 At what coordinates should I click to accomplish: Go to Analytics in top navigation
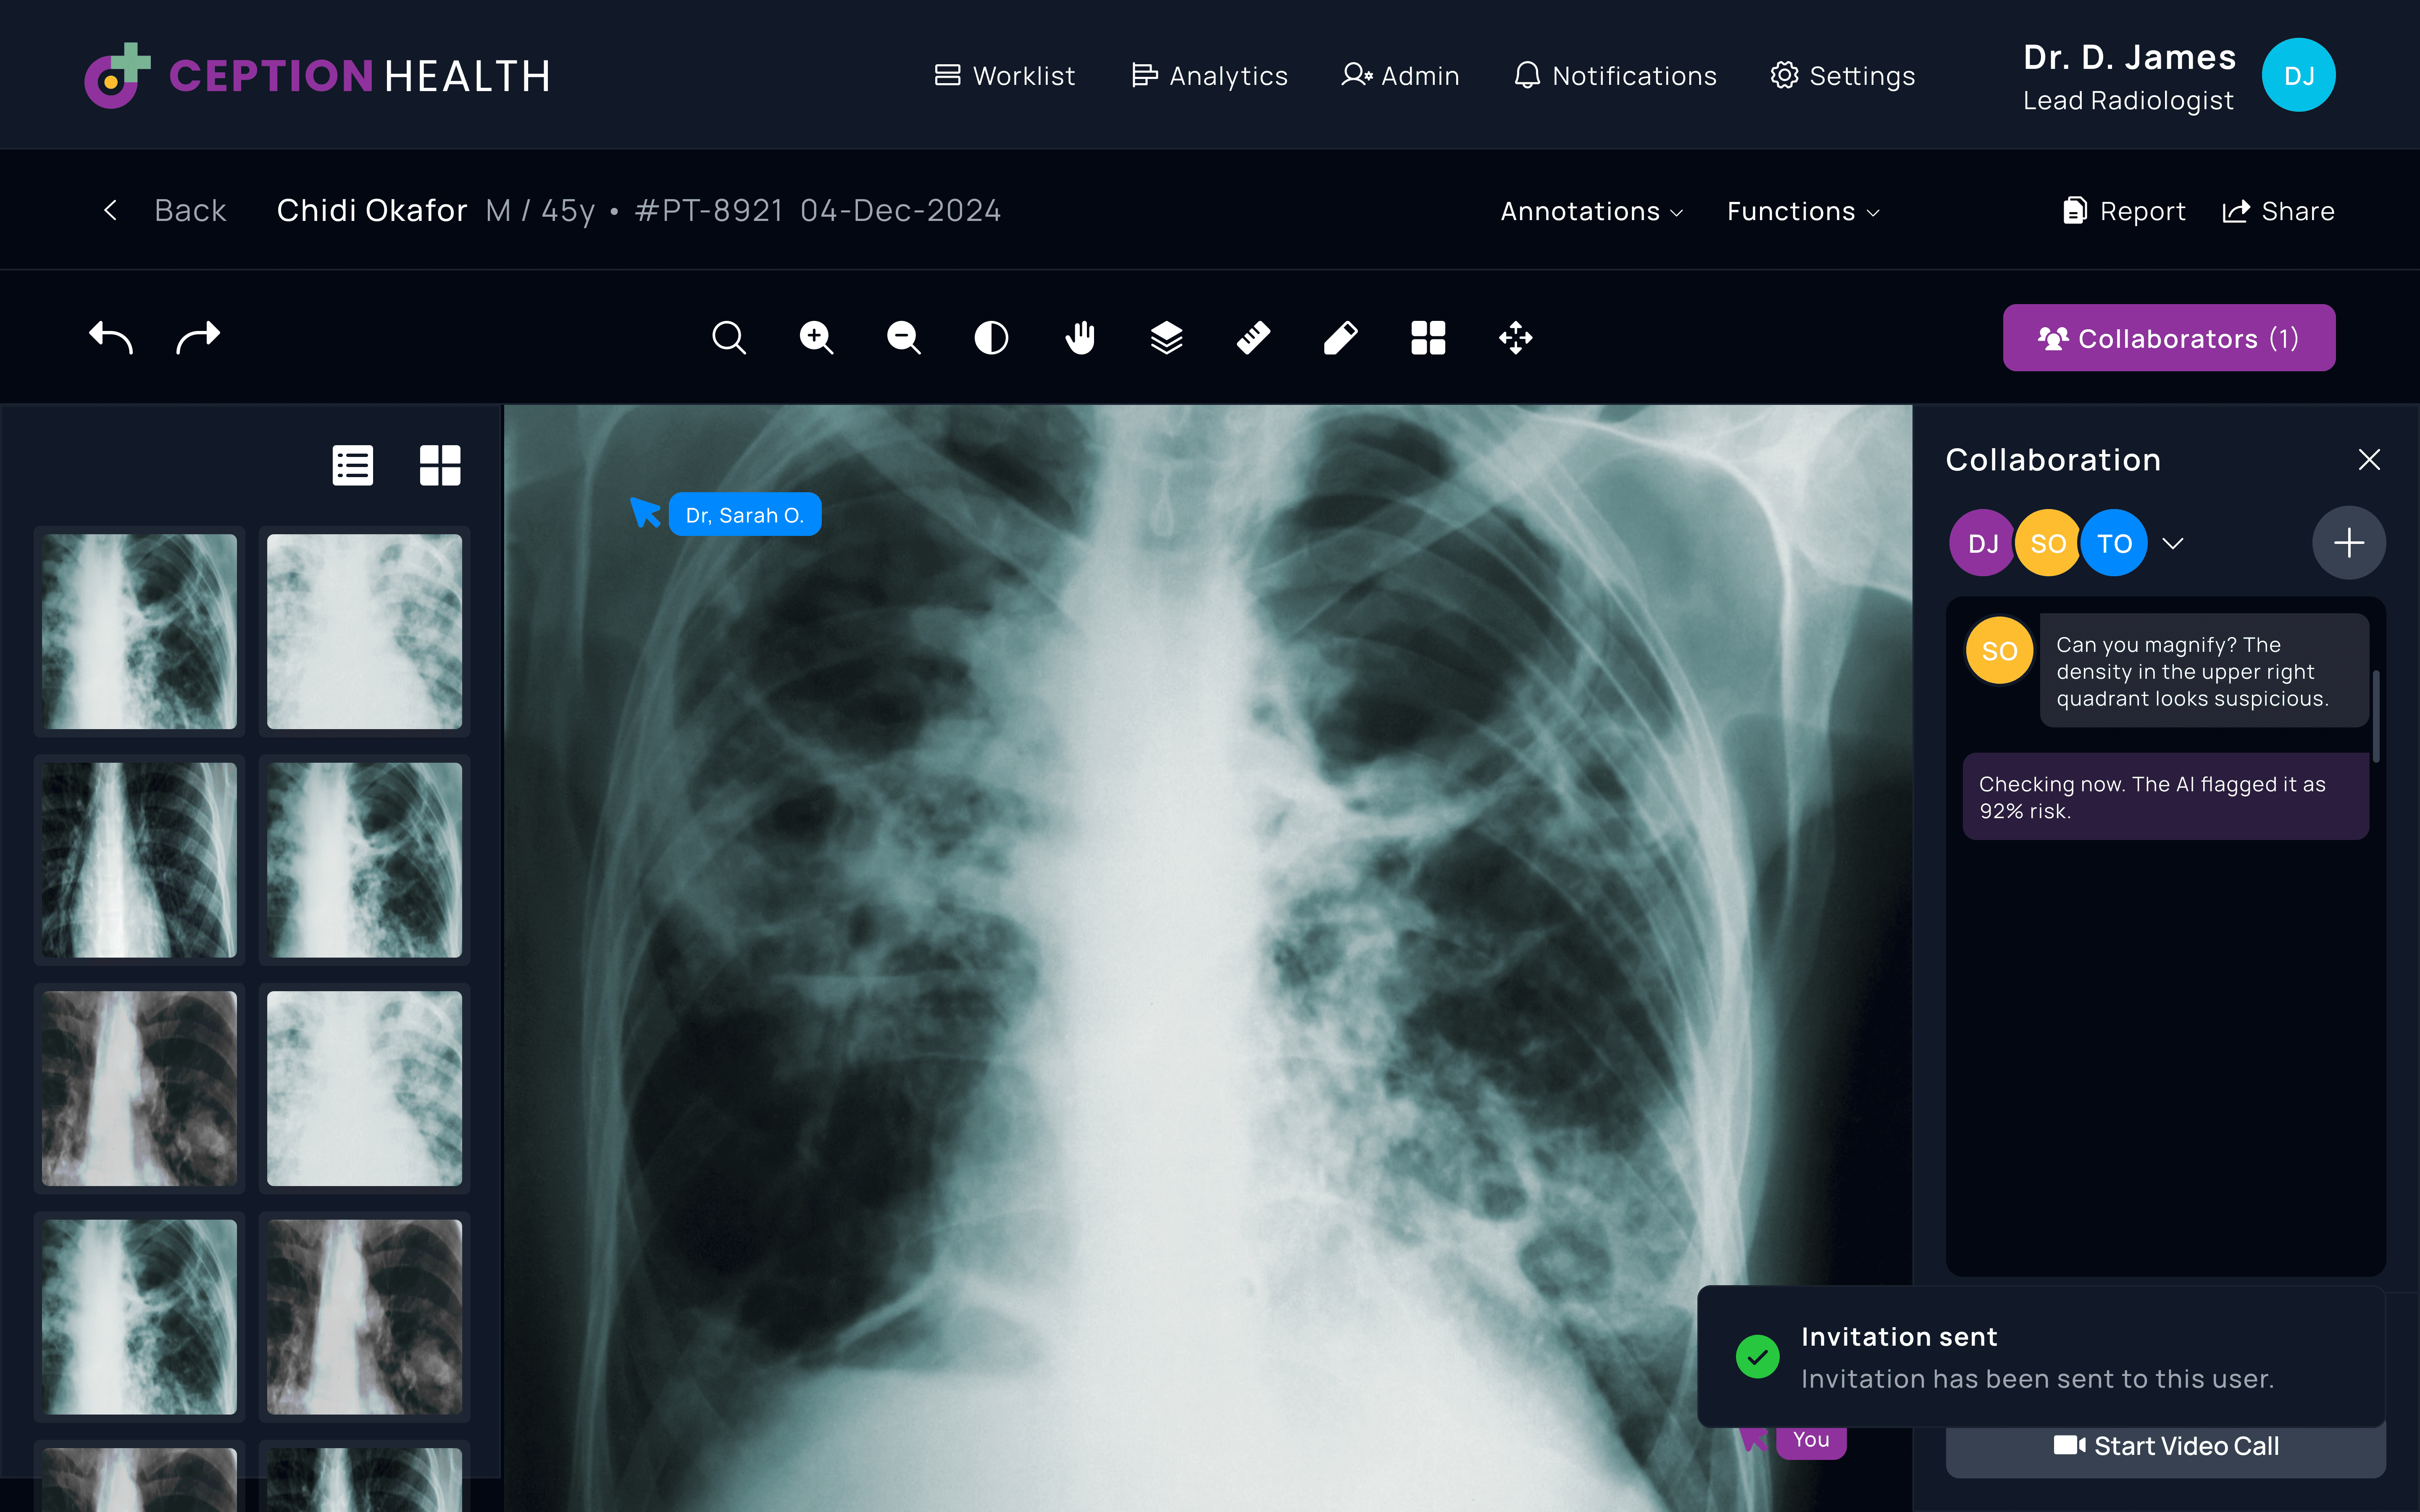[x=1209, y=76]
